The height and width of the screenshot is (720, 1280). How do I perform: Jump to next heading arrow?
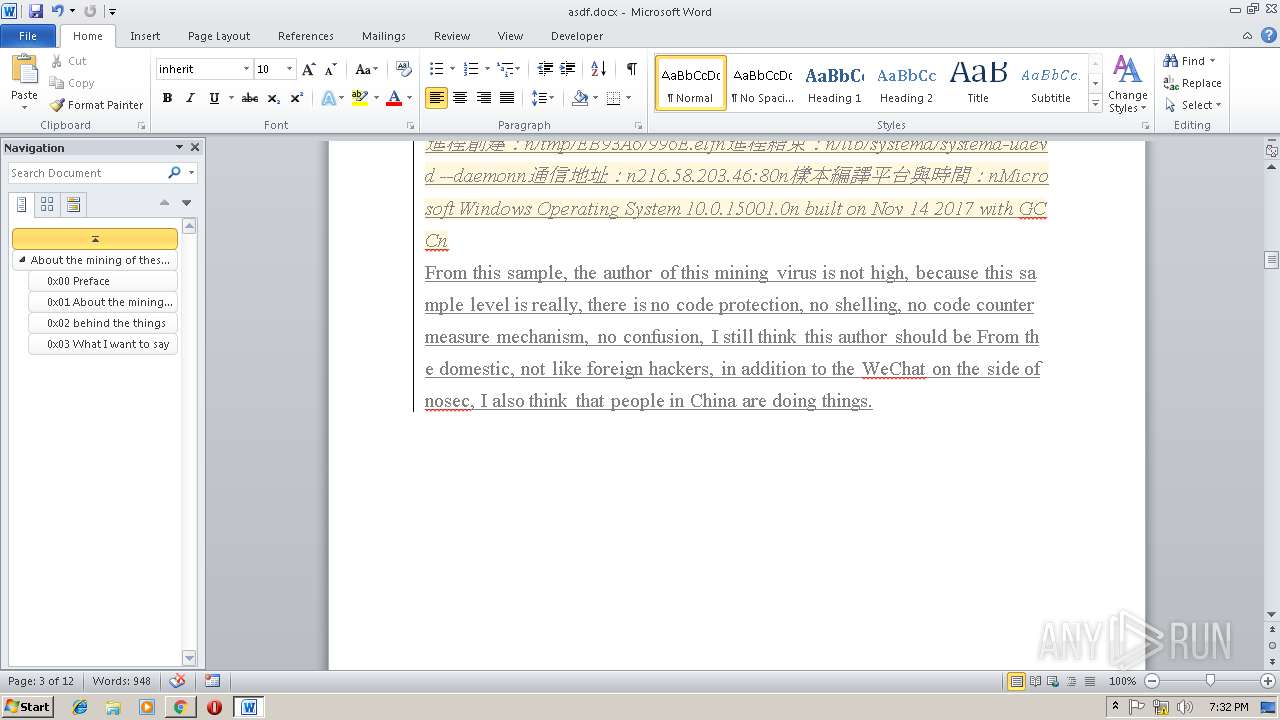[186, 203]
